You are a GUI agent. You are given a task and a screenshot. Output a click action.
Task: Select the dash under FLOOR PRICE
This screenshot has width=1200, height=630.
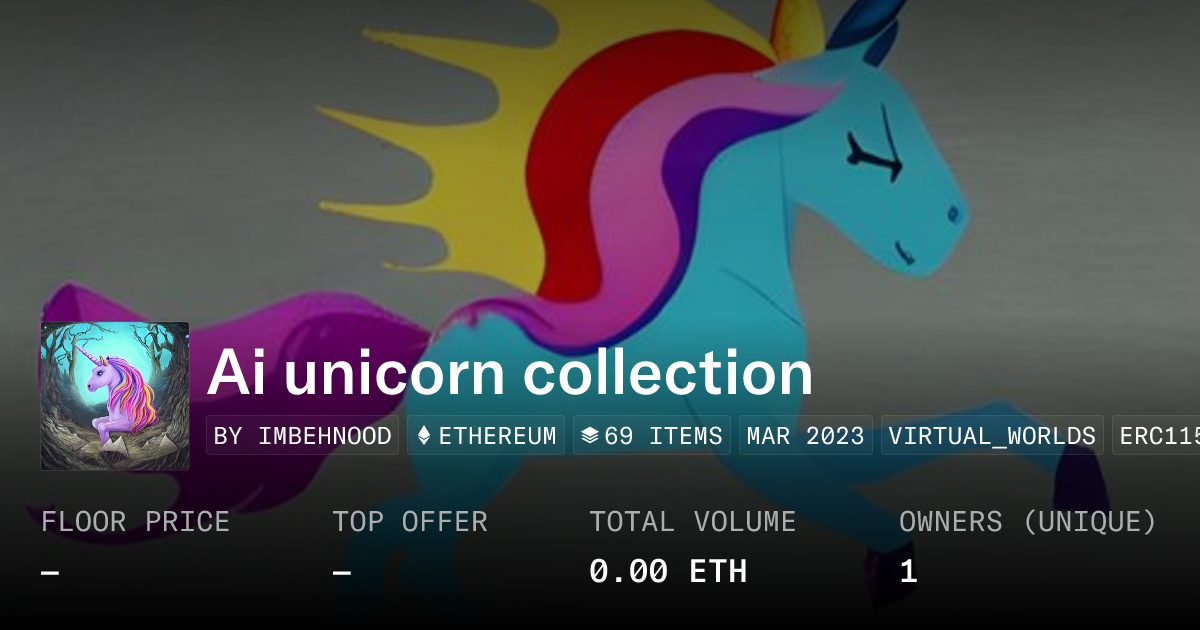pyautogui.click(x=50, y=572)
